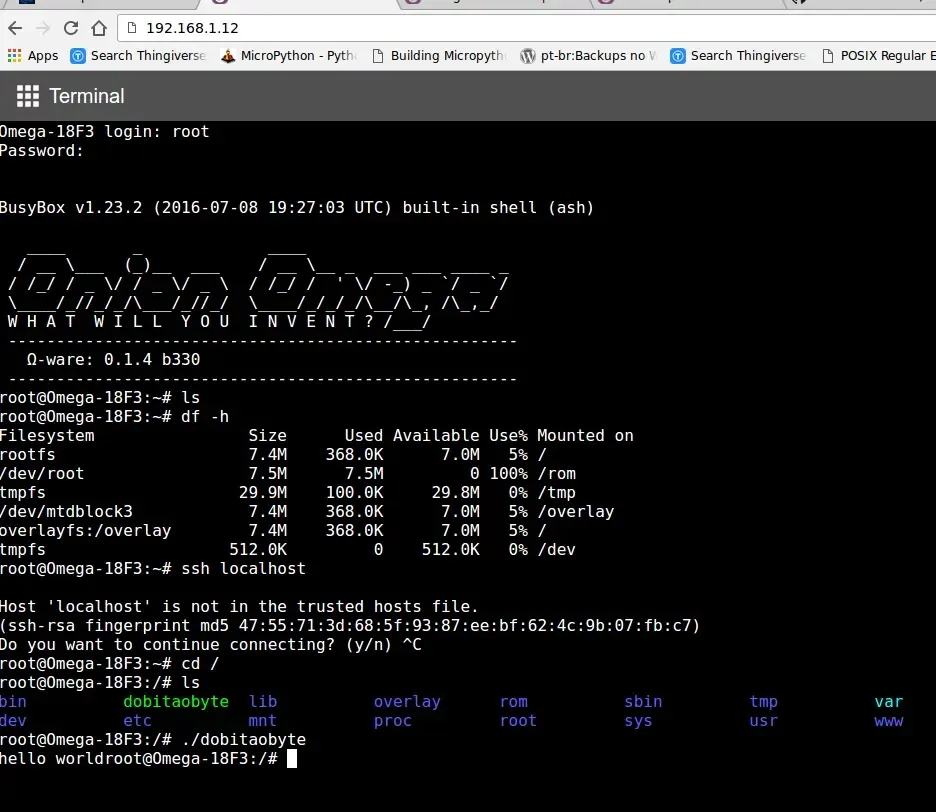Open POSIX Regular bookmark
The image size is (936, 812).
coord(879,56)
